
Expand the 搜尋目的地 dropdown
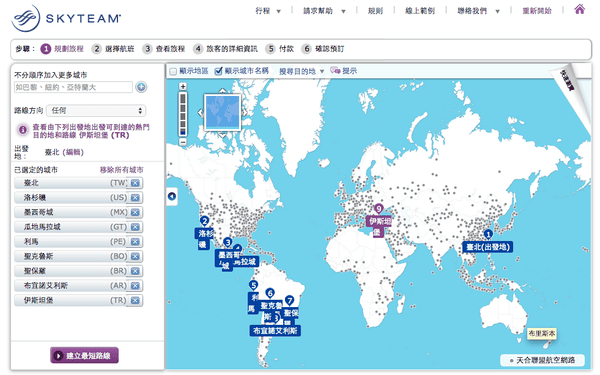click(302, 71)
